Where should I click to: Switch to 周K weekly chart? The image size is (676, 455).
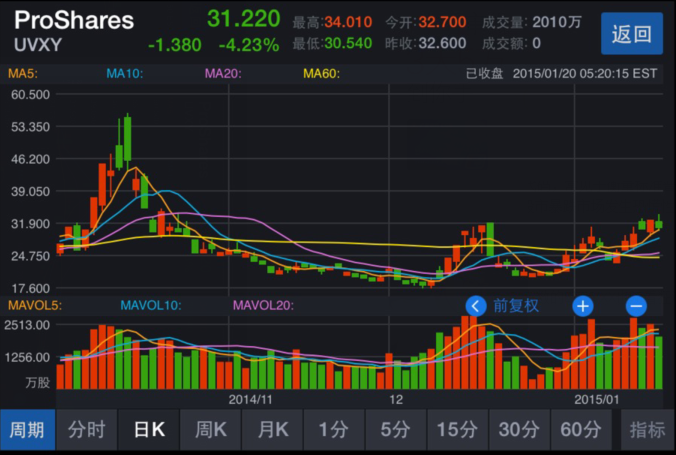point(210,430)
